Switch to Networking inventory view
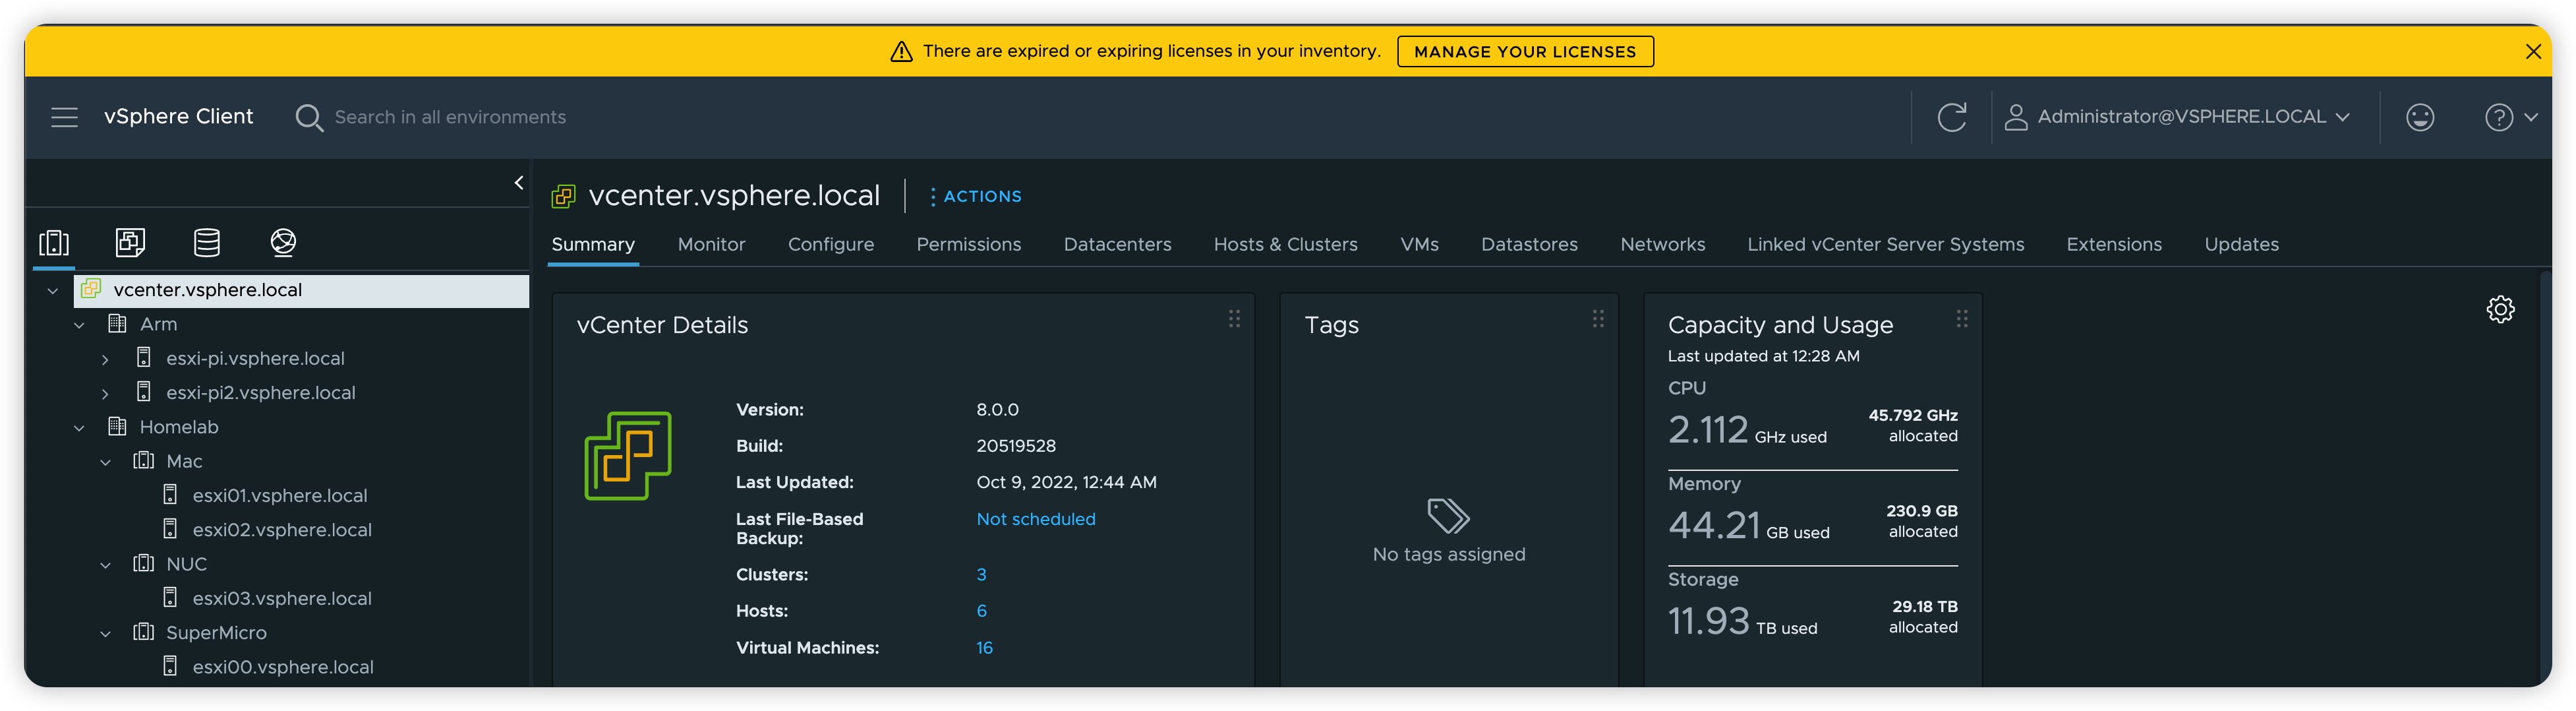This screenshot has width=2576, height=711. pyautogui.click(x=283, y=242)
